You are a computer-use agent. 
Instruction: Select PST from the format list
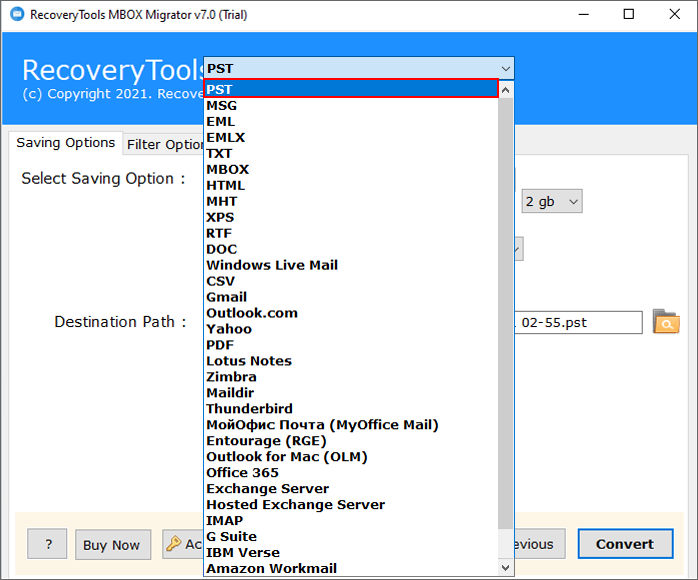[x=351, y=89]
